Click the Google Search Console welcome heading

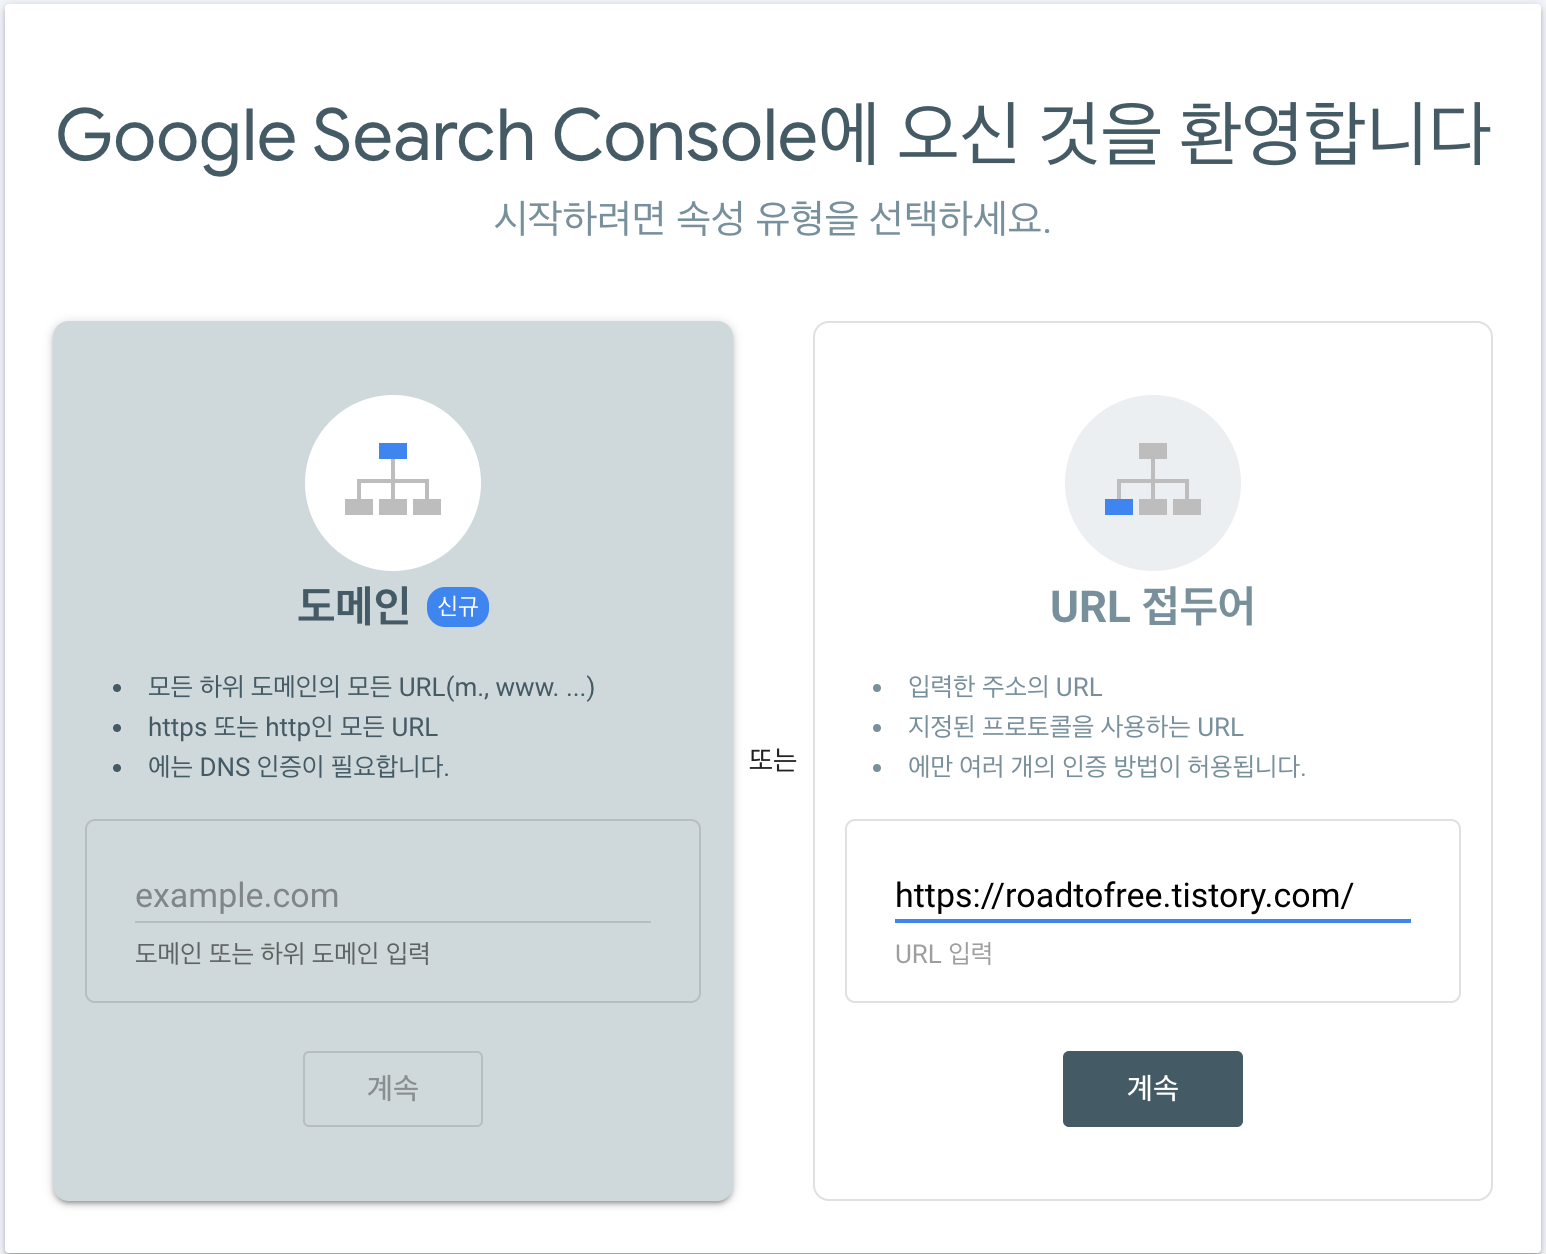click(x=773, y=135)
